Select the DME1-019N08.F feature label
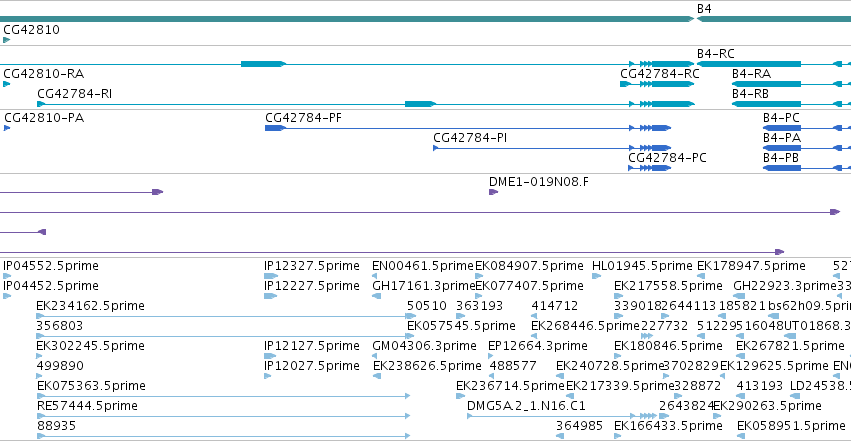This screenshot has height=441, width=851. 538,182
